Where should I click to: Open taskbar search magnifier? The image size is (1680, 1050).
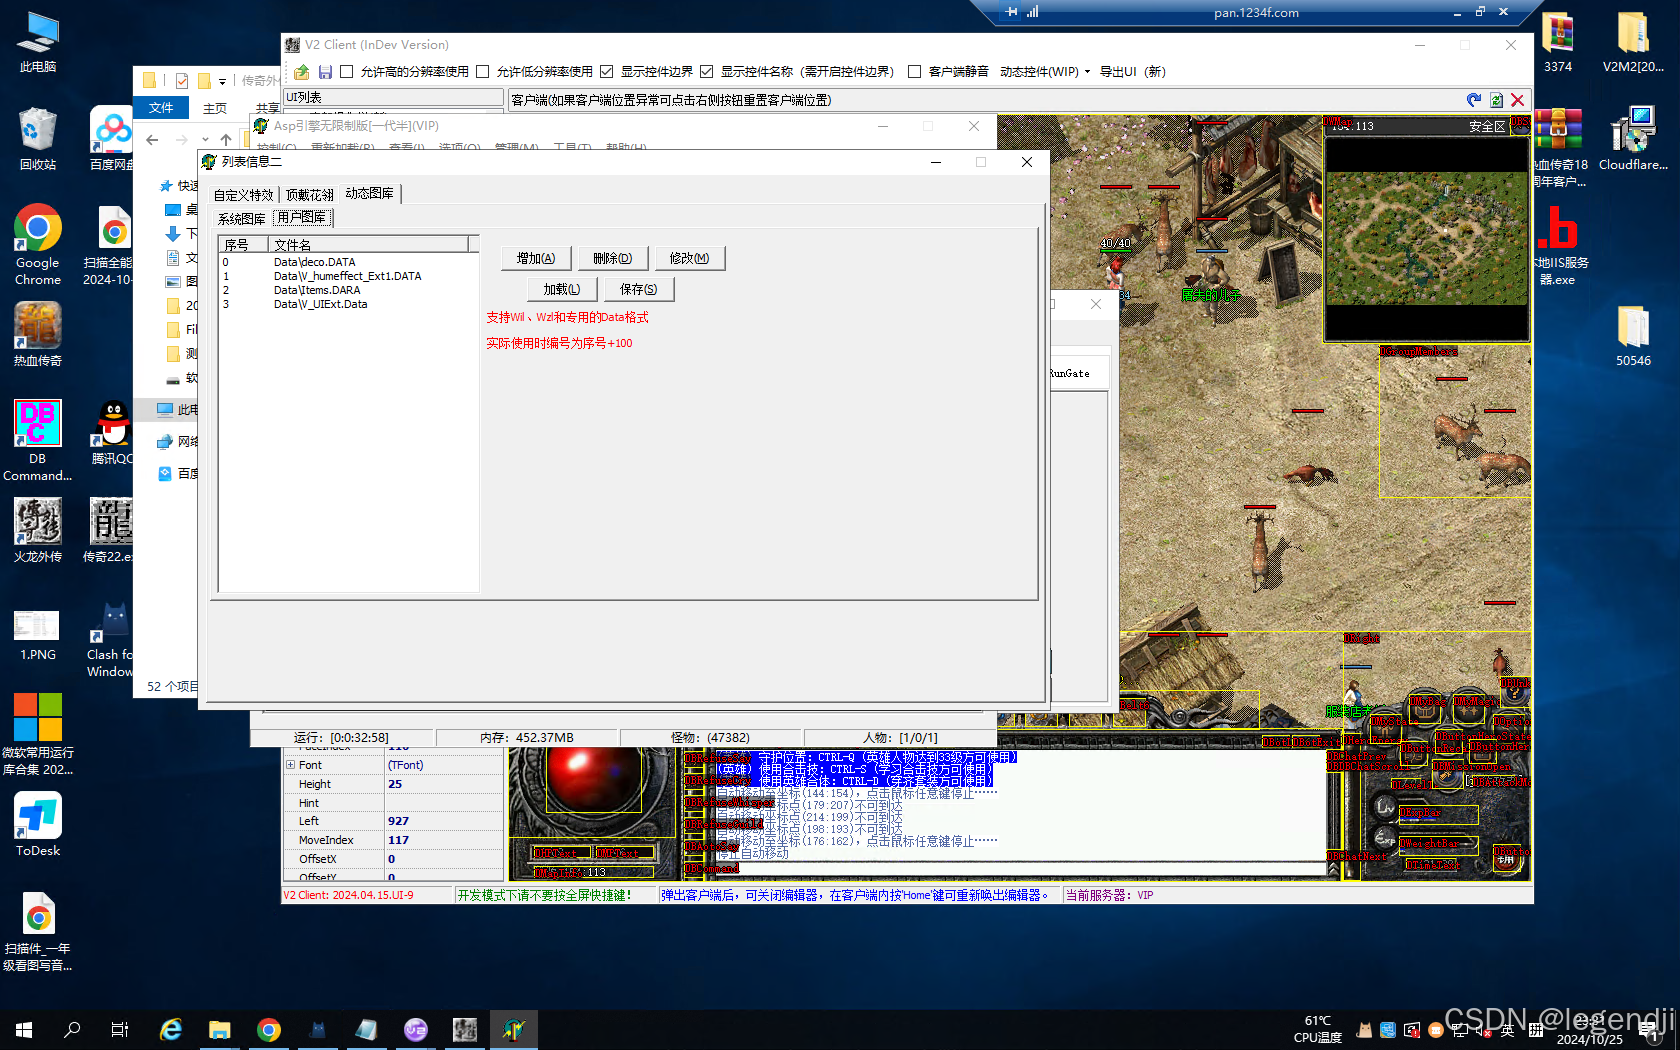click(x=72, y=1029)
